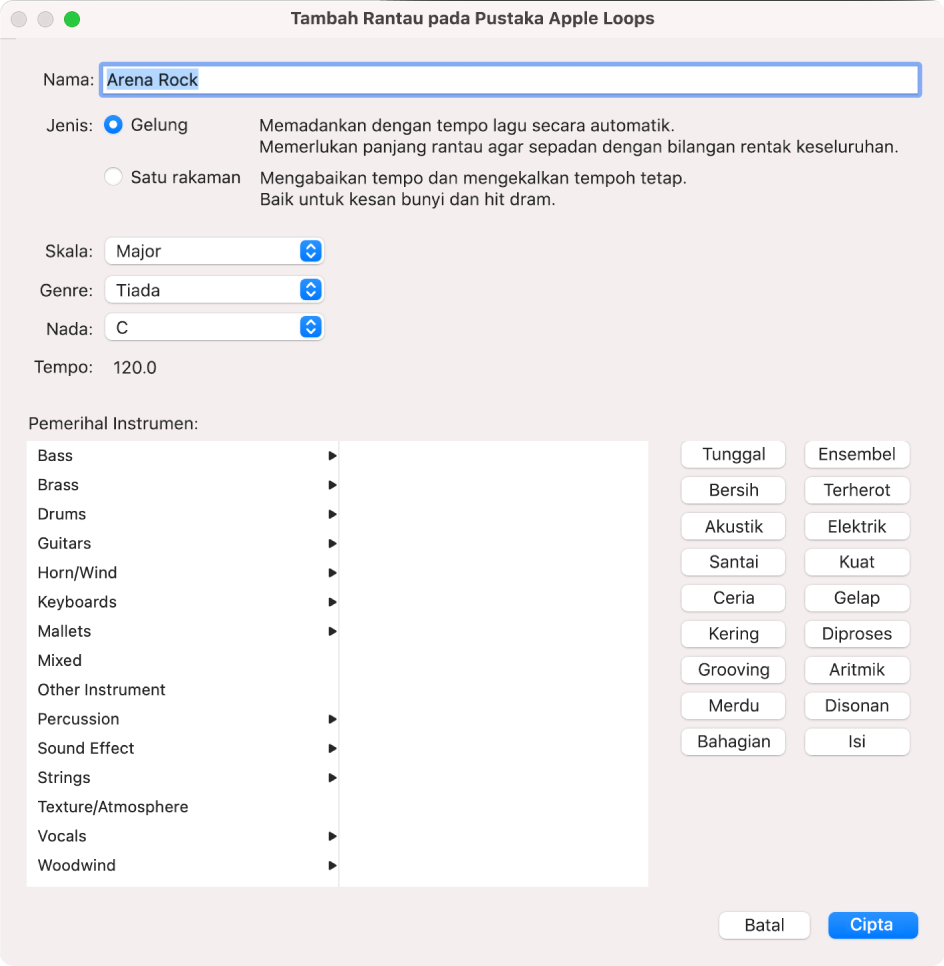Switch to the Satu rakaman option
Screen dimensions: 944x966
112,177
